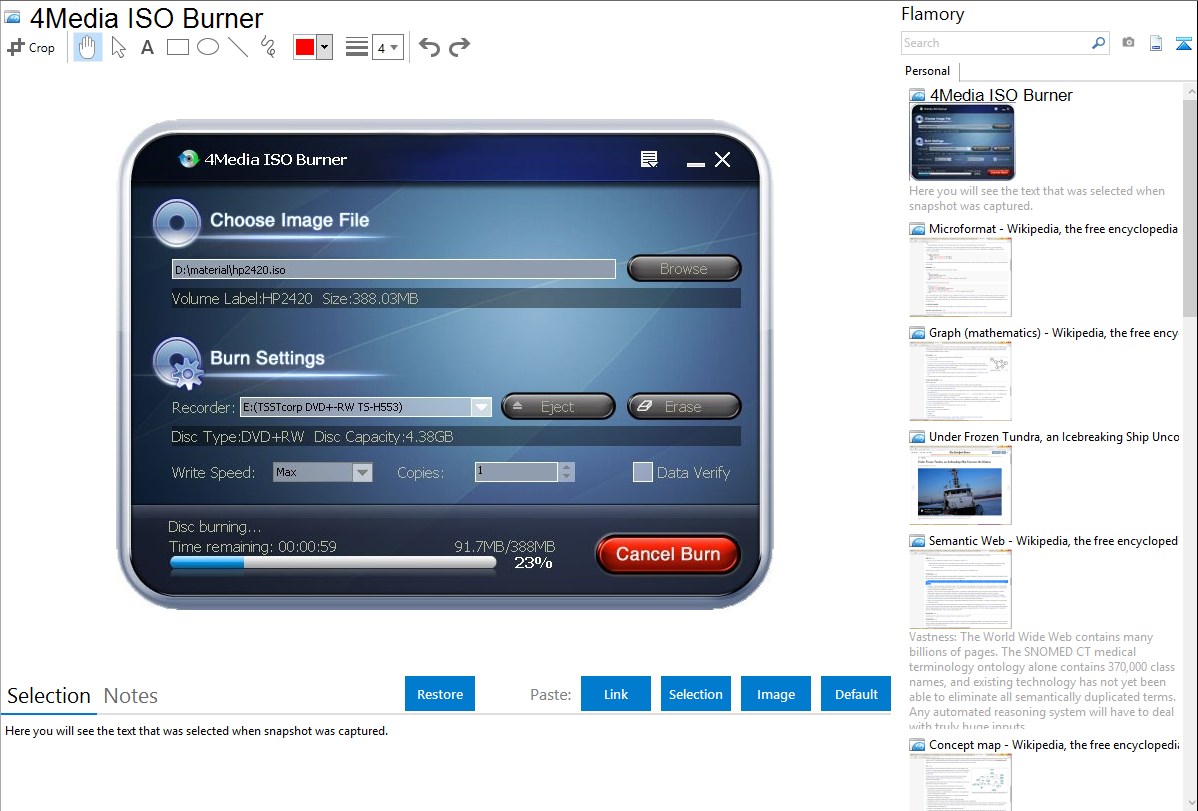This screenshot has height=811, width=1198.
Task: Click the camera snapshot icon
Action: click(x=1128, y=43)
